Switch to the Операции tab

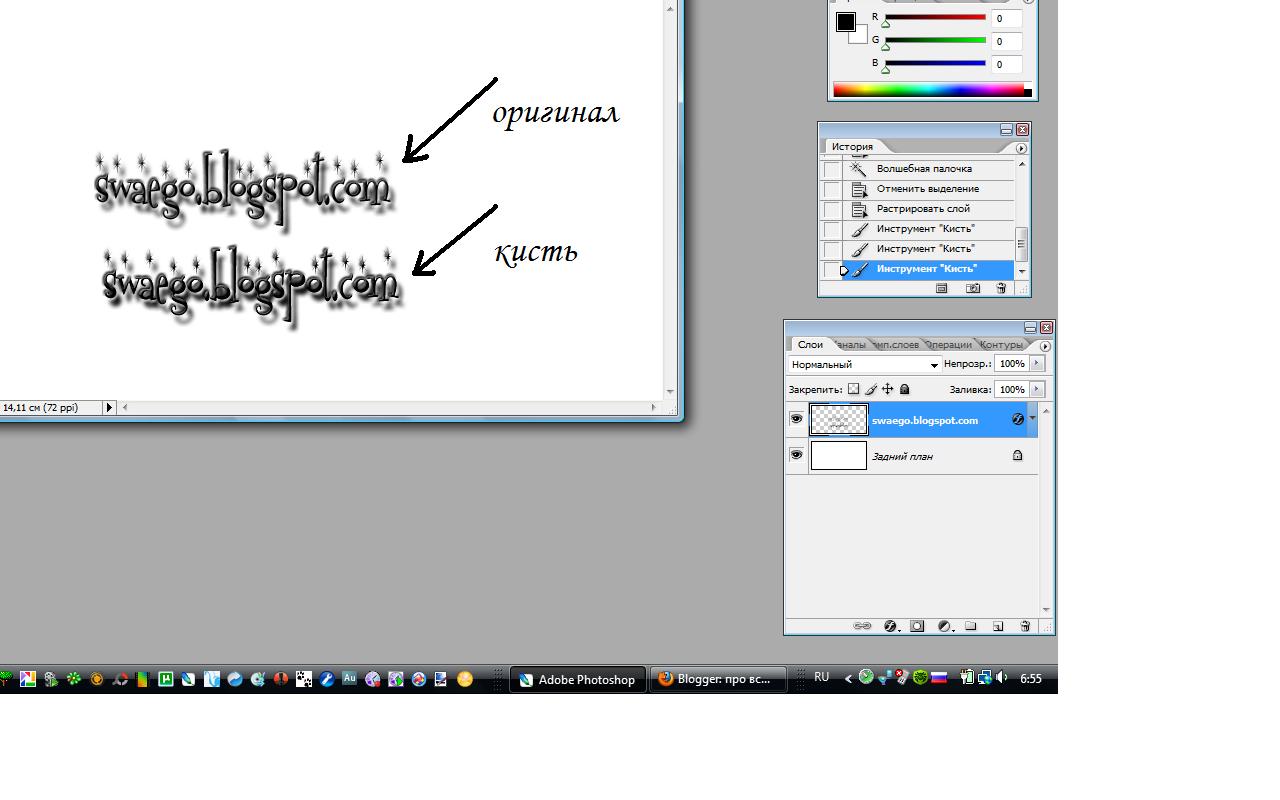tap(949, 345)
